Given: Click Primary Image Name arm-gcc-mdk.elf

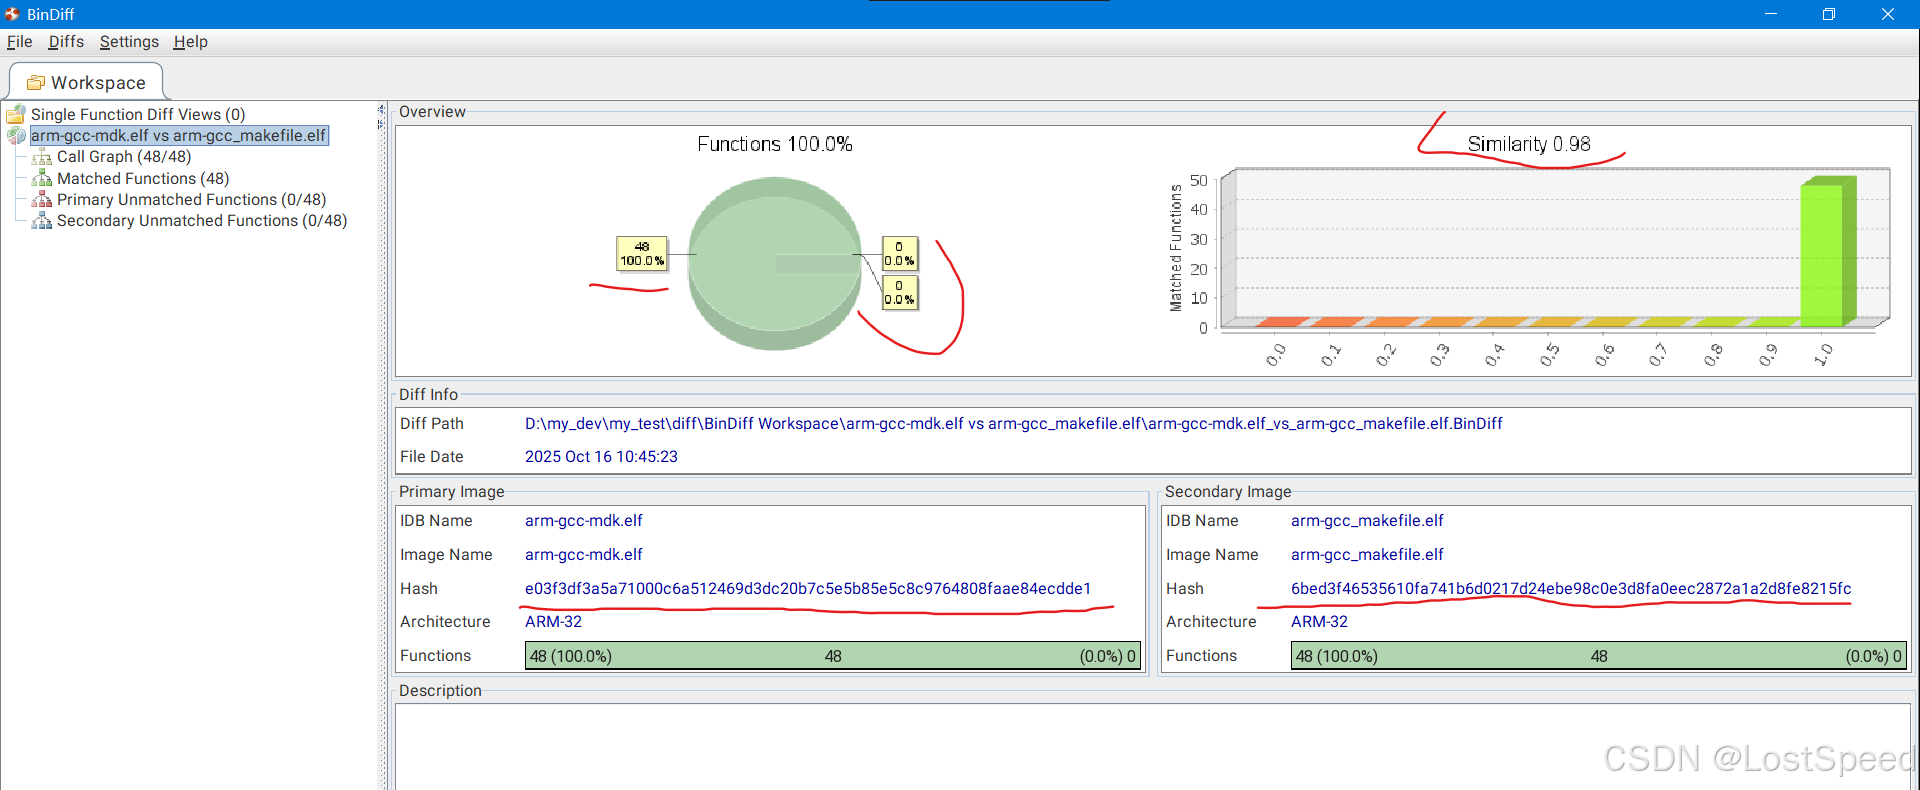Looking at the screenshot, I should [x=584, y=555].
